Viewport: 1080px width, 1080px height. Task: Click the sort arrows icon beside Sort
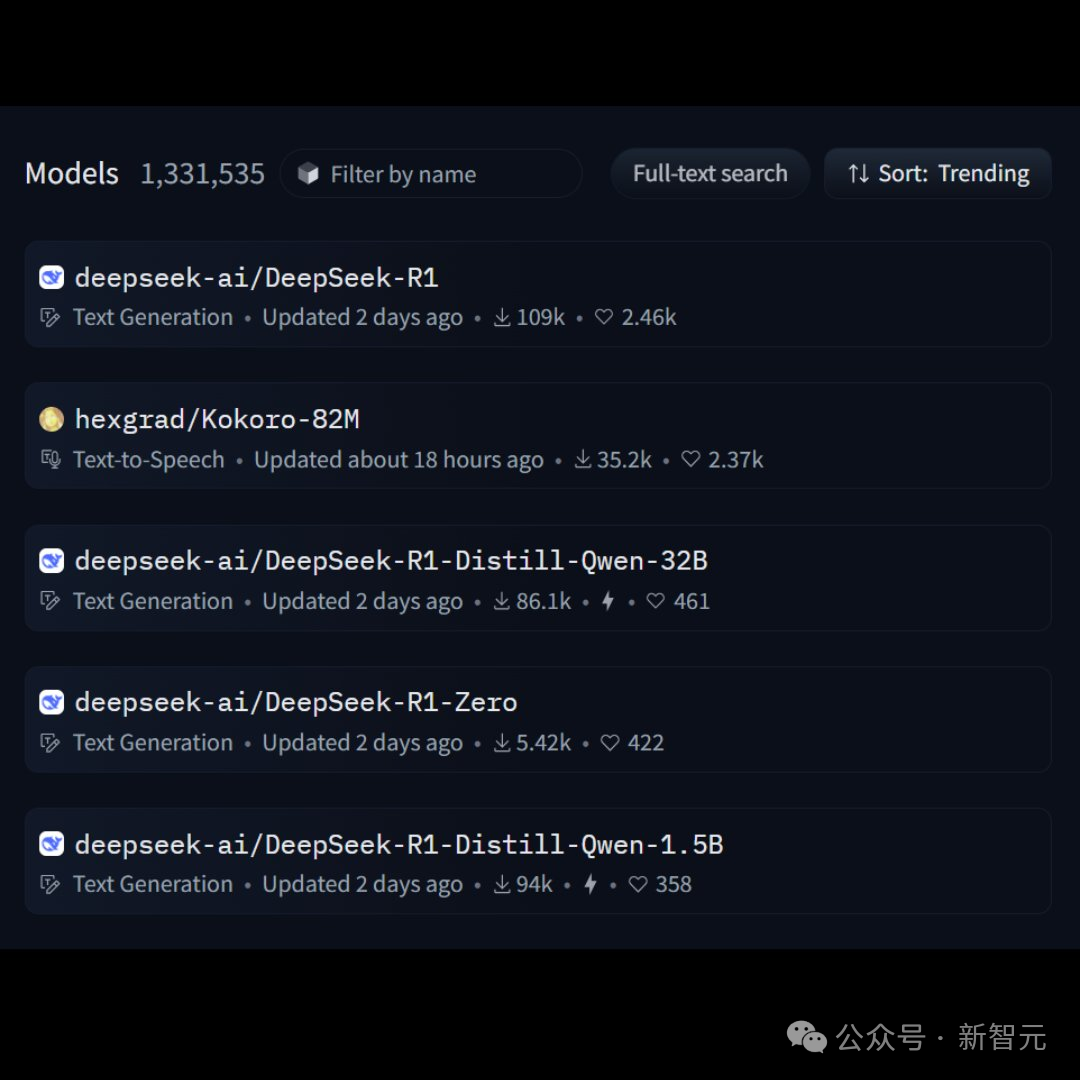858,174
